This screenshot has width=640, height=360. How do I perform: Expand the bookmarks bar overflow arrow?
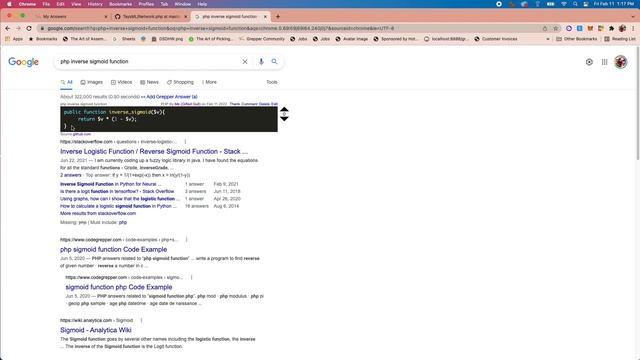pos(548,39)
